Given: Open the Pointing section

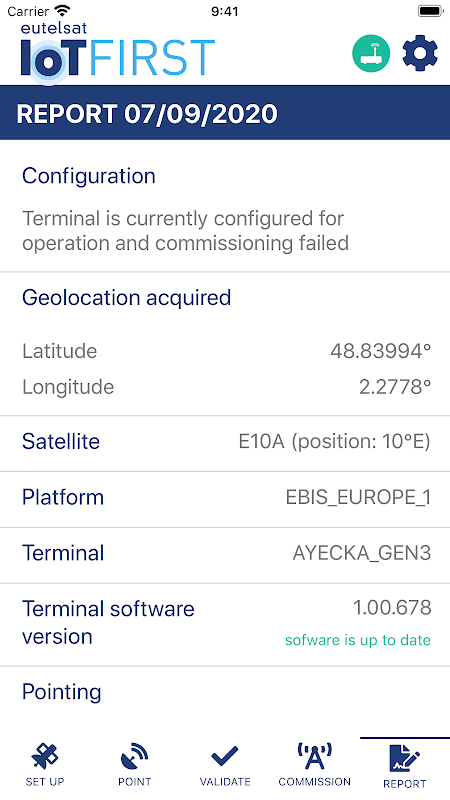Looking at the screenshot, I should (62, 692).
